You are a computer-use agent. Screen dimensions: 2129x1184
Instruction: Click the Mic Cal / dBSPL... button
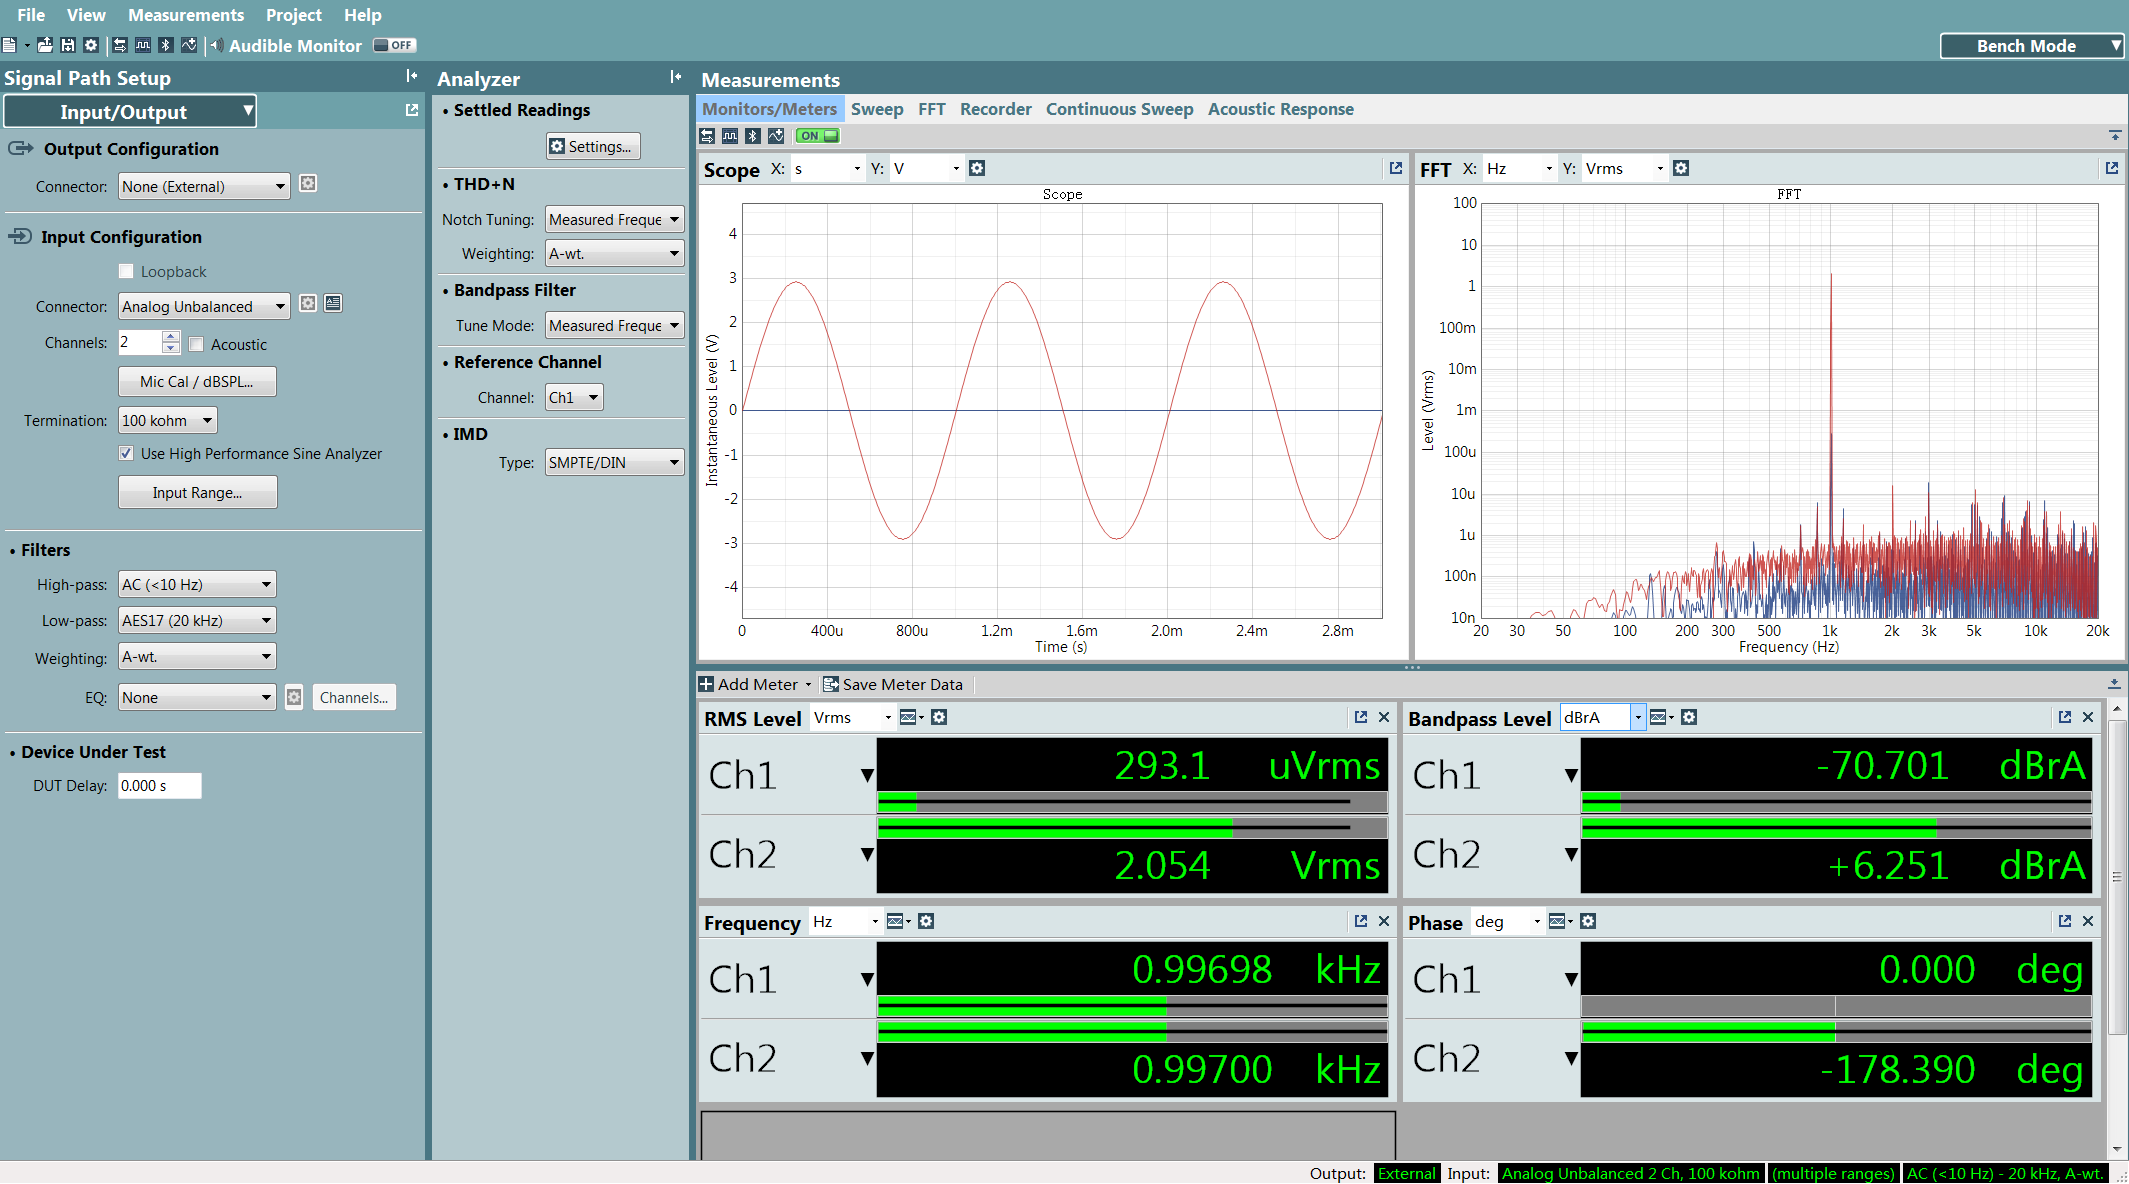tap(197, 381)
